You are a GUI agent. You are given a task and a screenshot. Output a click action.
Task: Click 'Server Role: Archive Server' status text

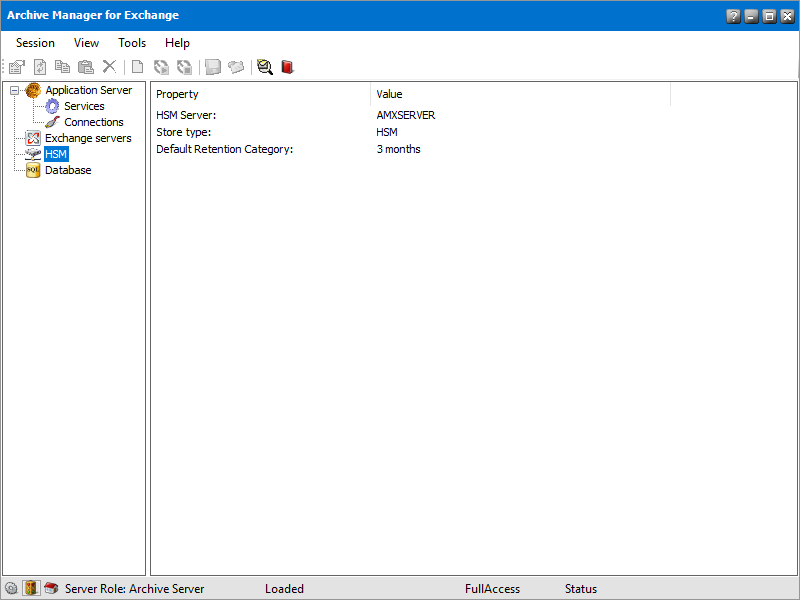[x=135, y=589]
